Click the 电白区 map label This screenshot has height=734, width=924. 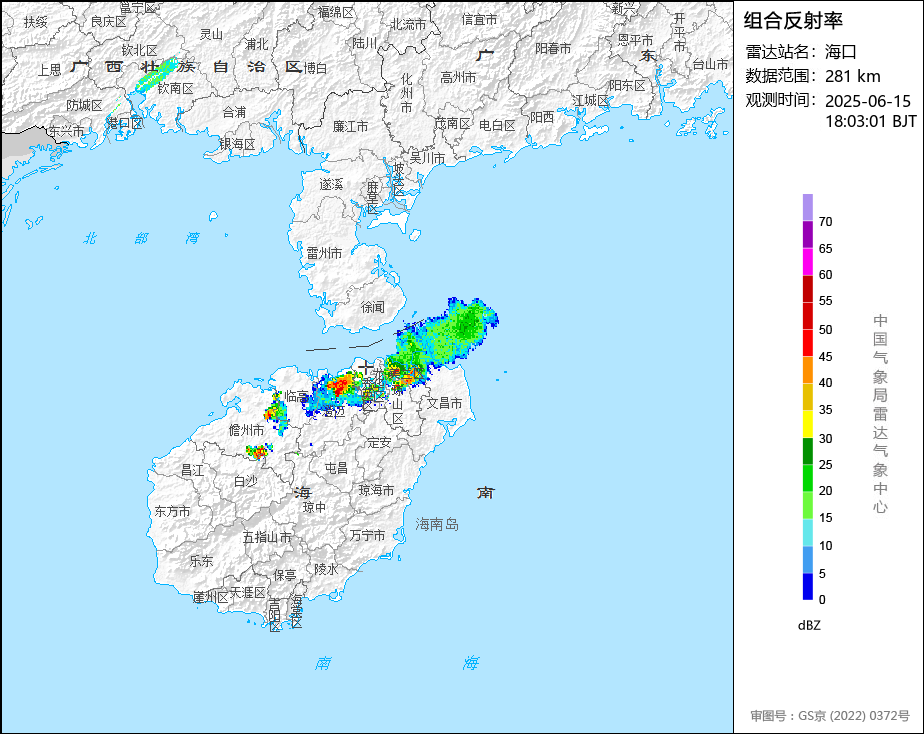497,125
